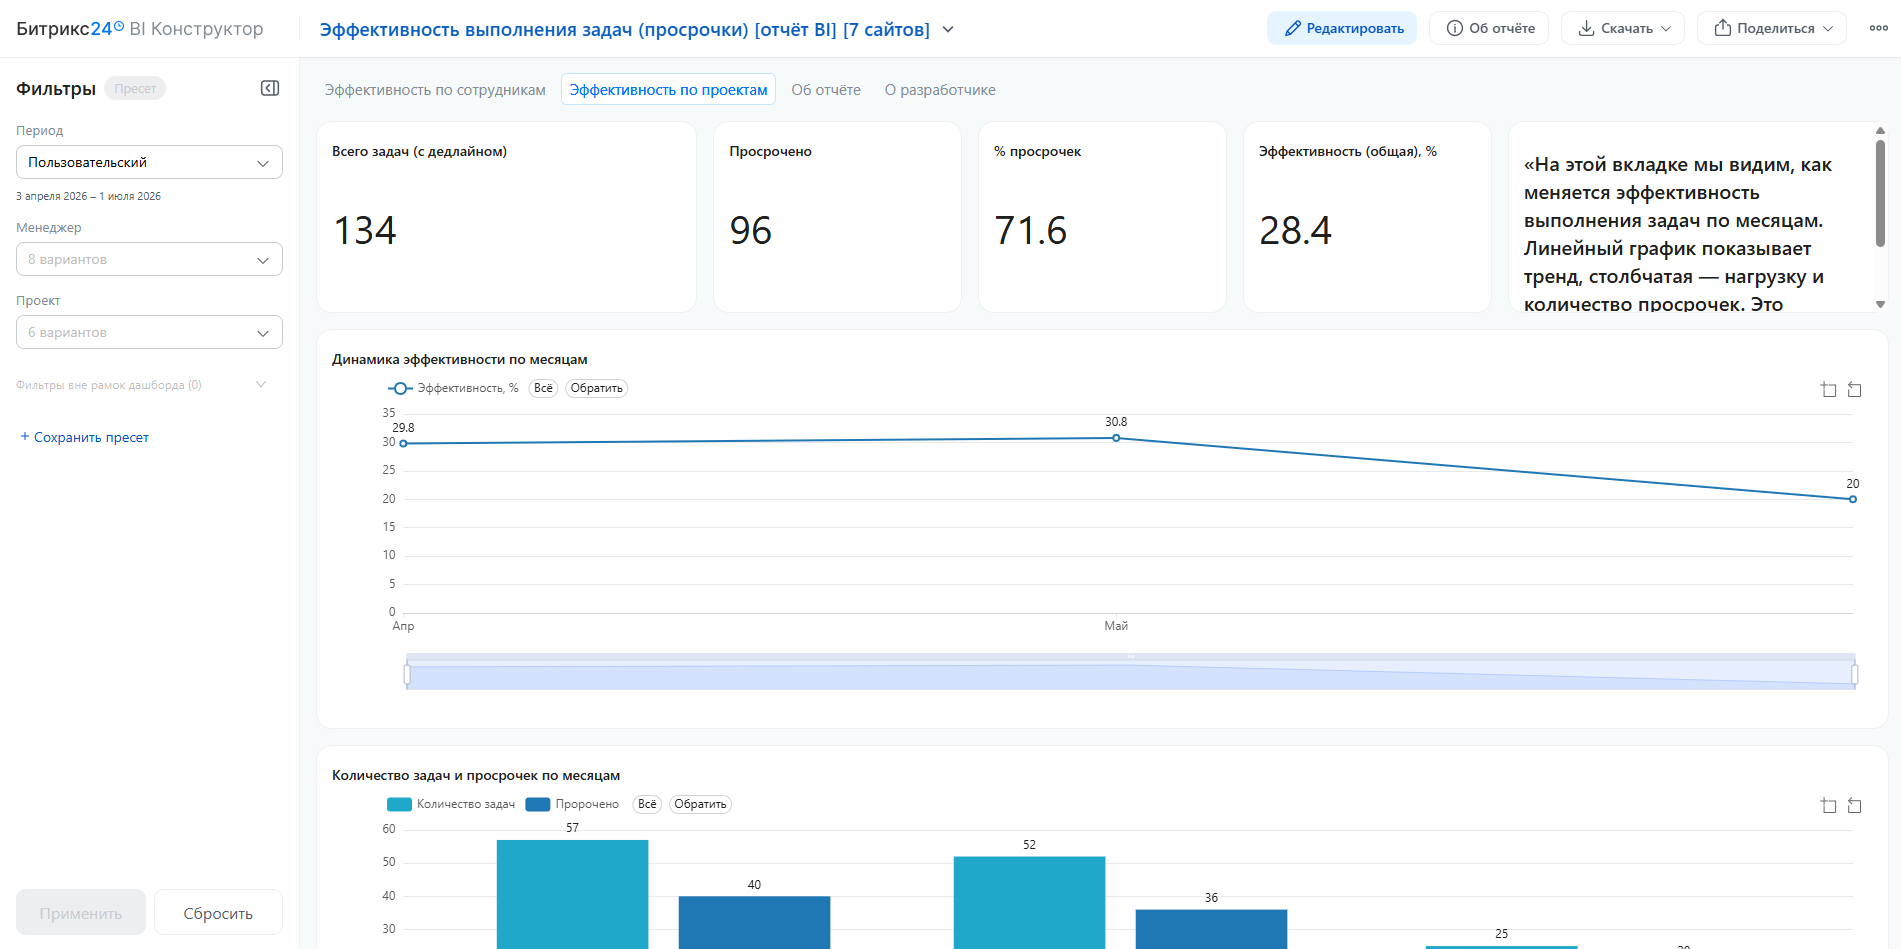This screenshot has height=949, width=1901.
Task: Collapse the filters sidebar panel icon
Action: point(270,88)
